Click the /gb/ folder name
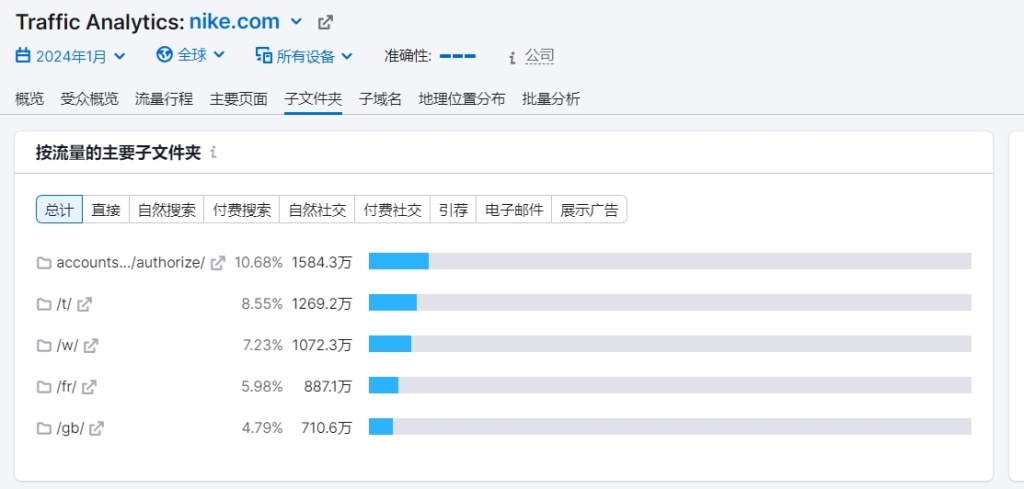 pyautogui.click(x=70, y=428)
